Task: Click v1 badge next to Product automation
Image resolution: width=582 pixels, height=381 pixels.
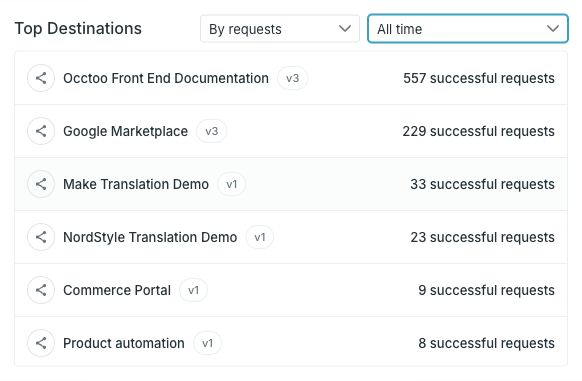Action: point(207,343)
